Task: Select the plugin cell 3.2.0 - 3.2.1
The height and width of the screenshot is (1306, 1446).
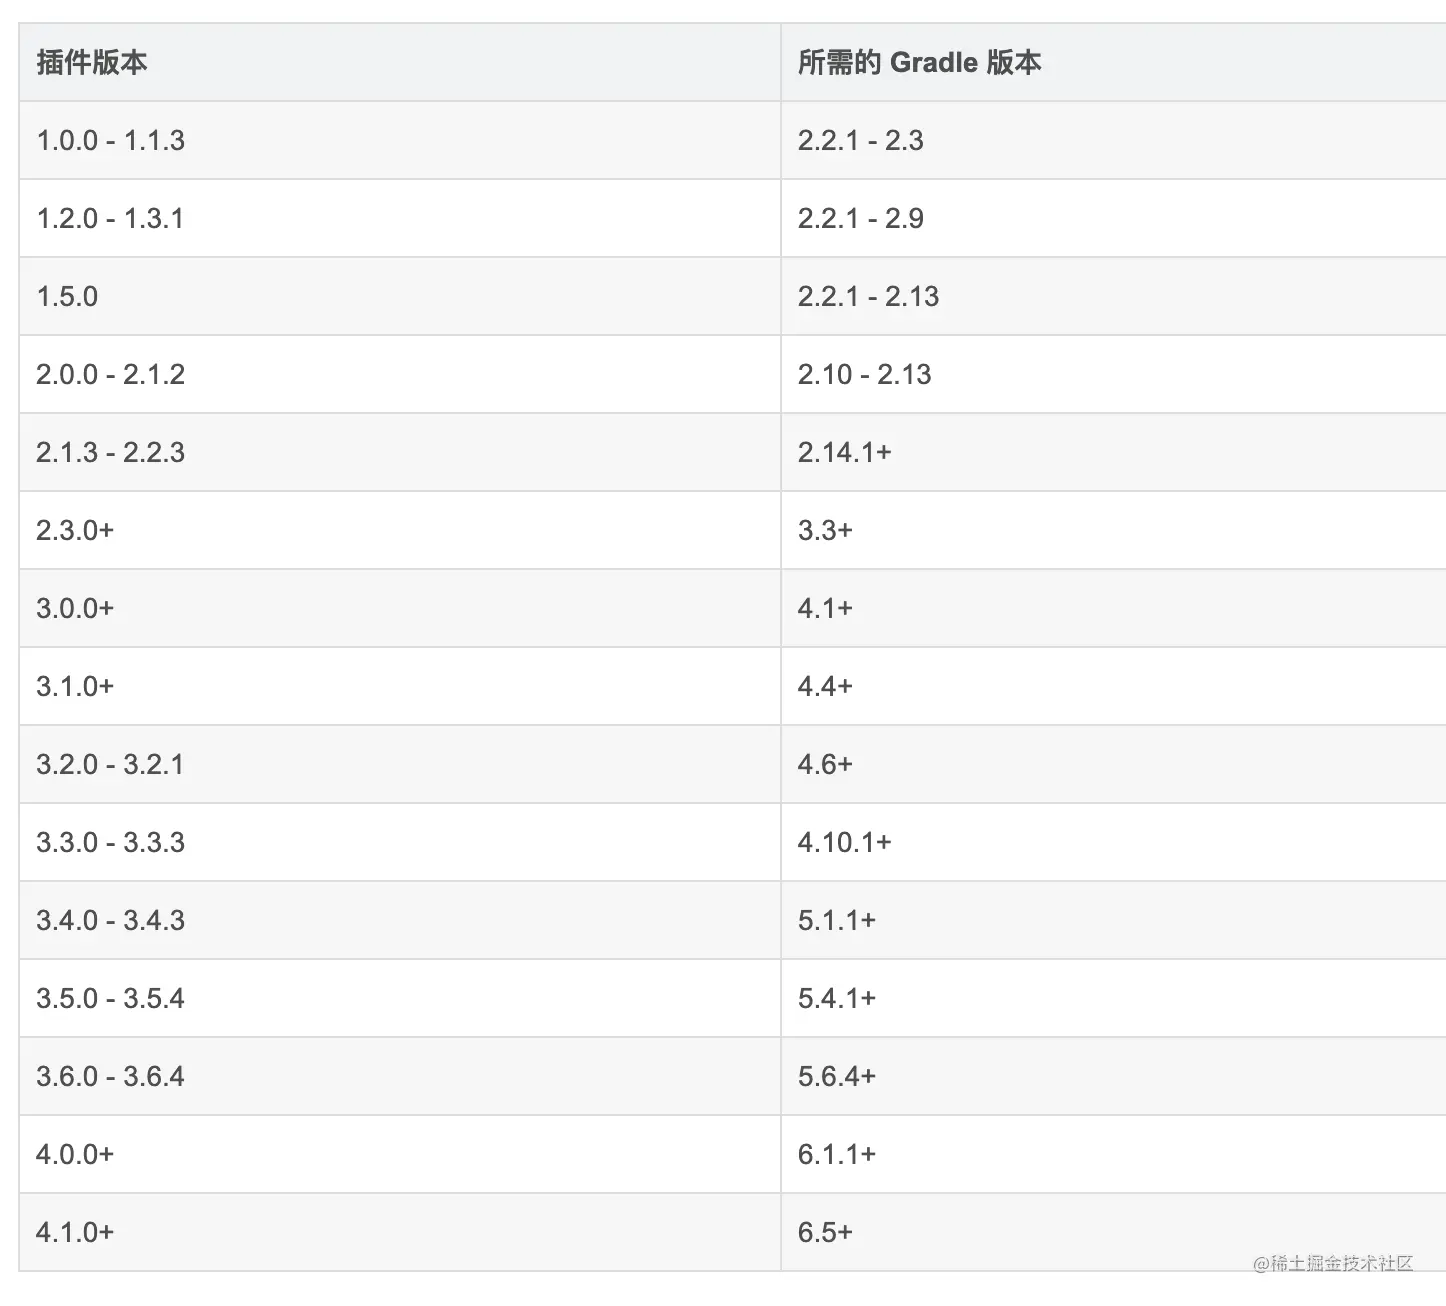Action: click(110, 765)
